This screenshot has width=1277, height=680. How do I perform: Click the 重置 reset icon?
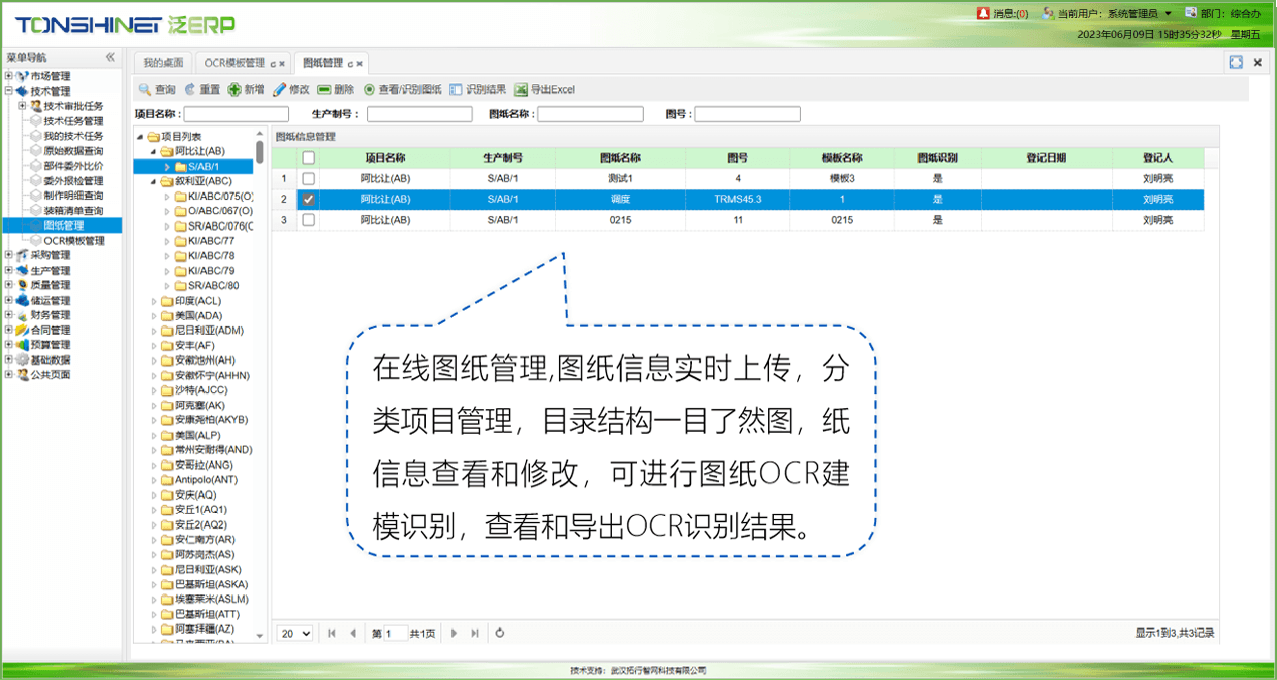click(190, 90)
